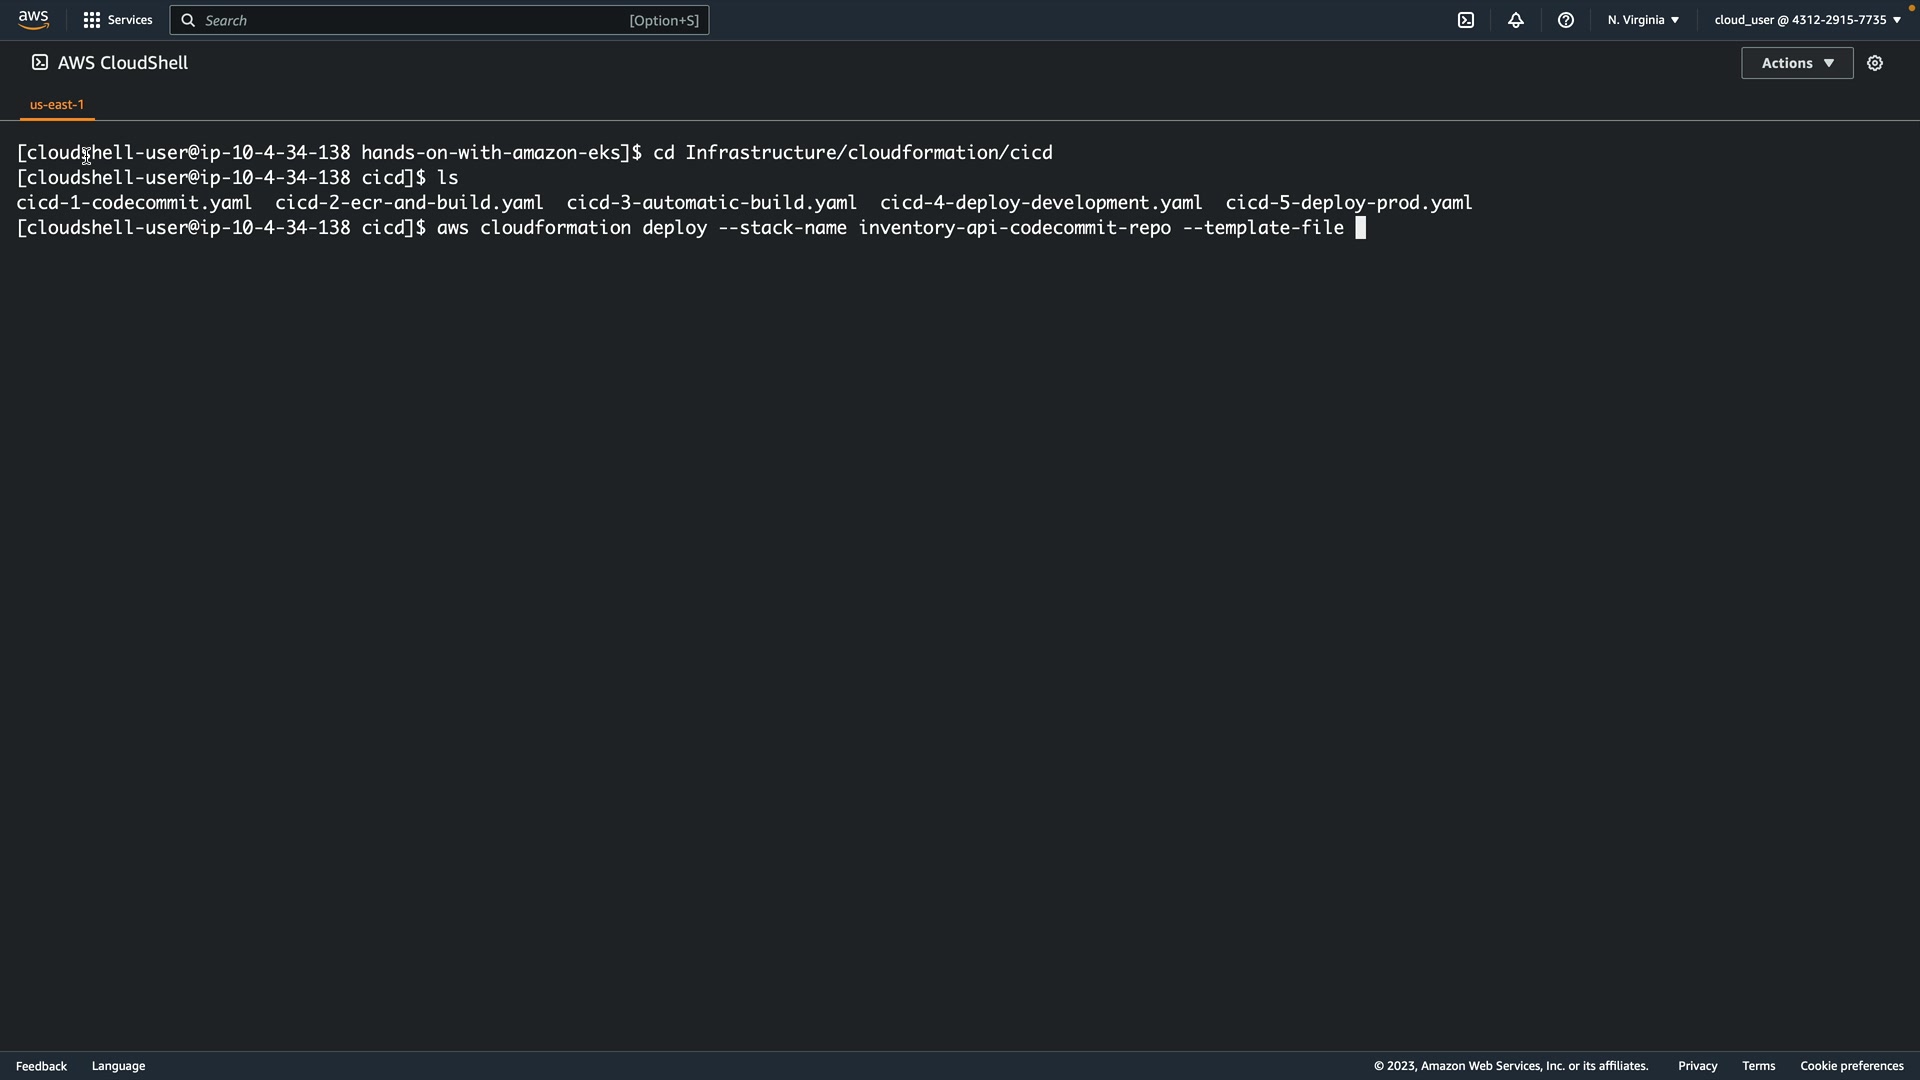Click the search magnifier icon
The width and height of the screenshot is (1920, 1080).
point(188,20)
